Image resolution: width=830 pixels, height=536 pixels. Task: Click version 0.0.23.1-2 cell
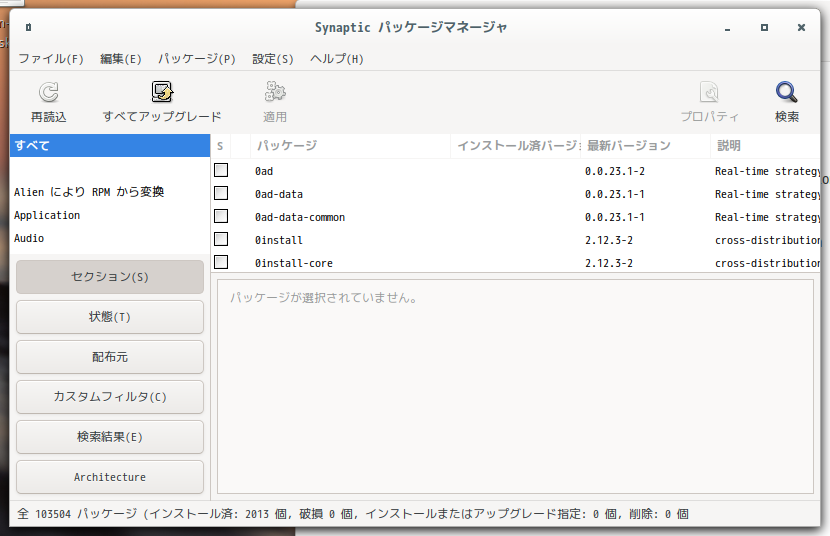click(x=615, y=171)
